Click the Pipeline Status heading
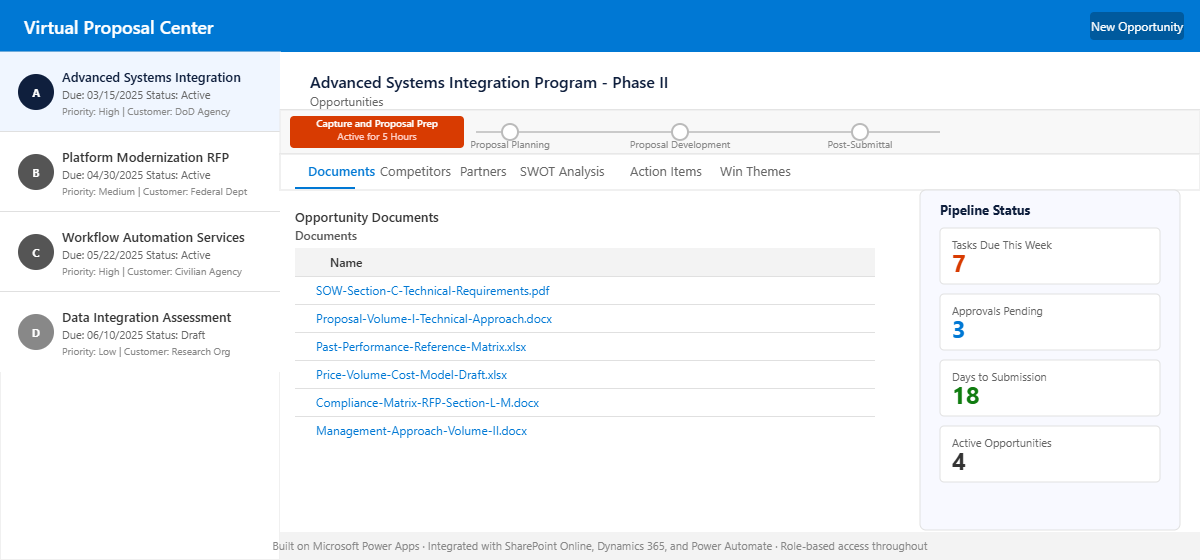 pos(985,210)
